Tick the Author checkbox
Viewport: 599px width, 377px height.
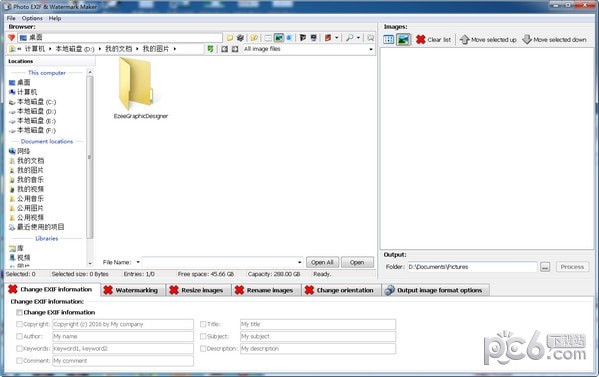pyautogui.click(x=19, y=337)
